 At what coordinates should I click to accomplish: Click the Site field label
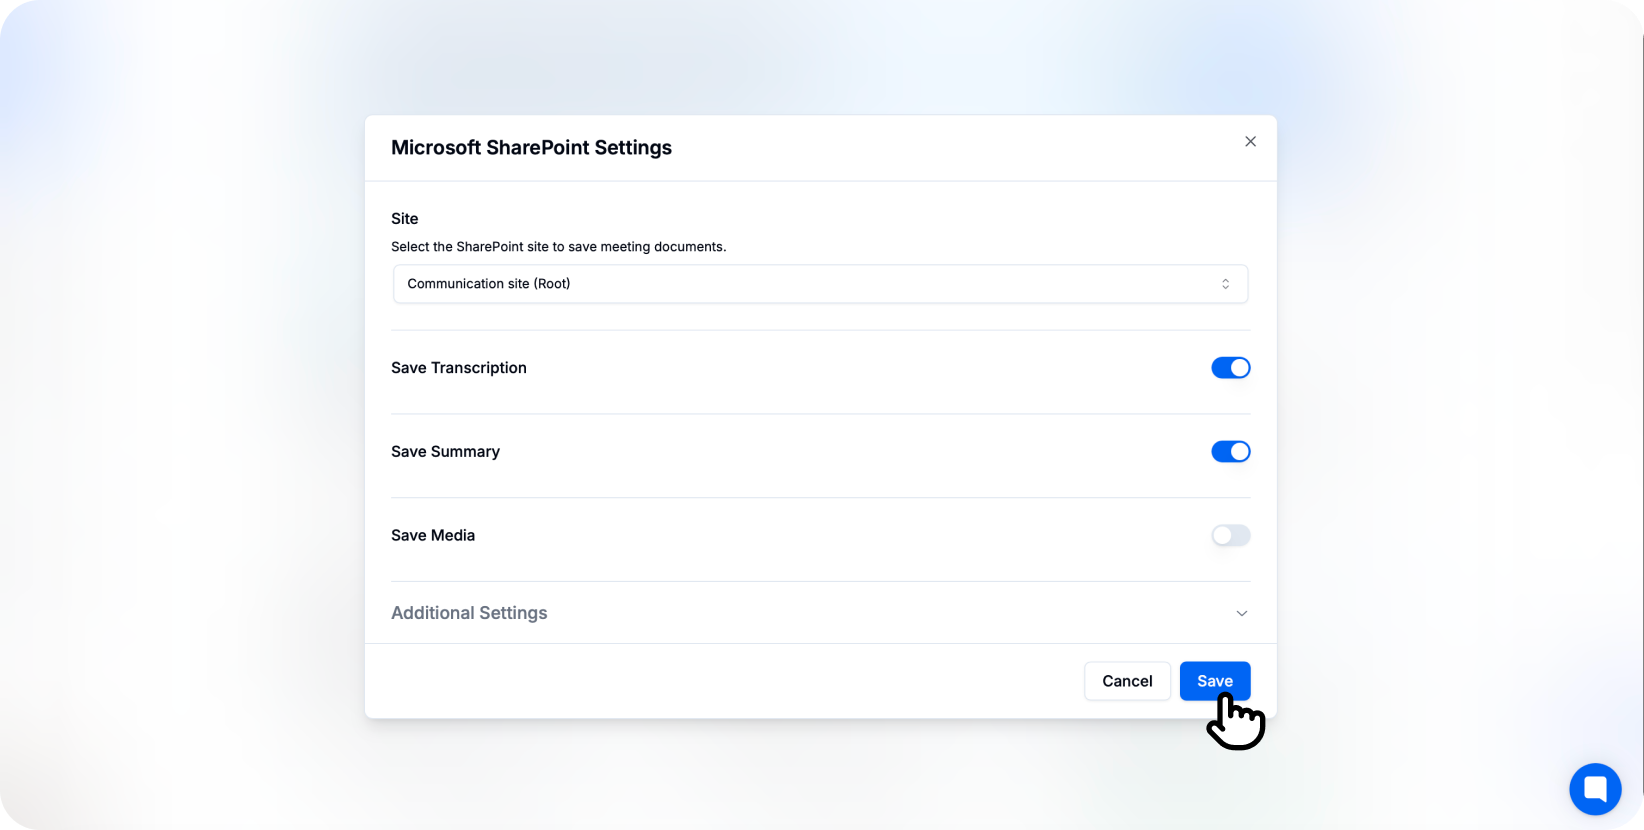click(405, 219)
